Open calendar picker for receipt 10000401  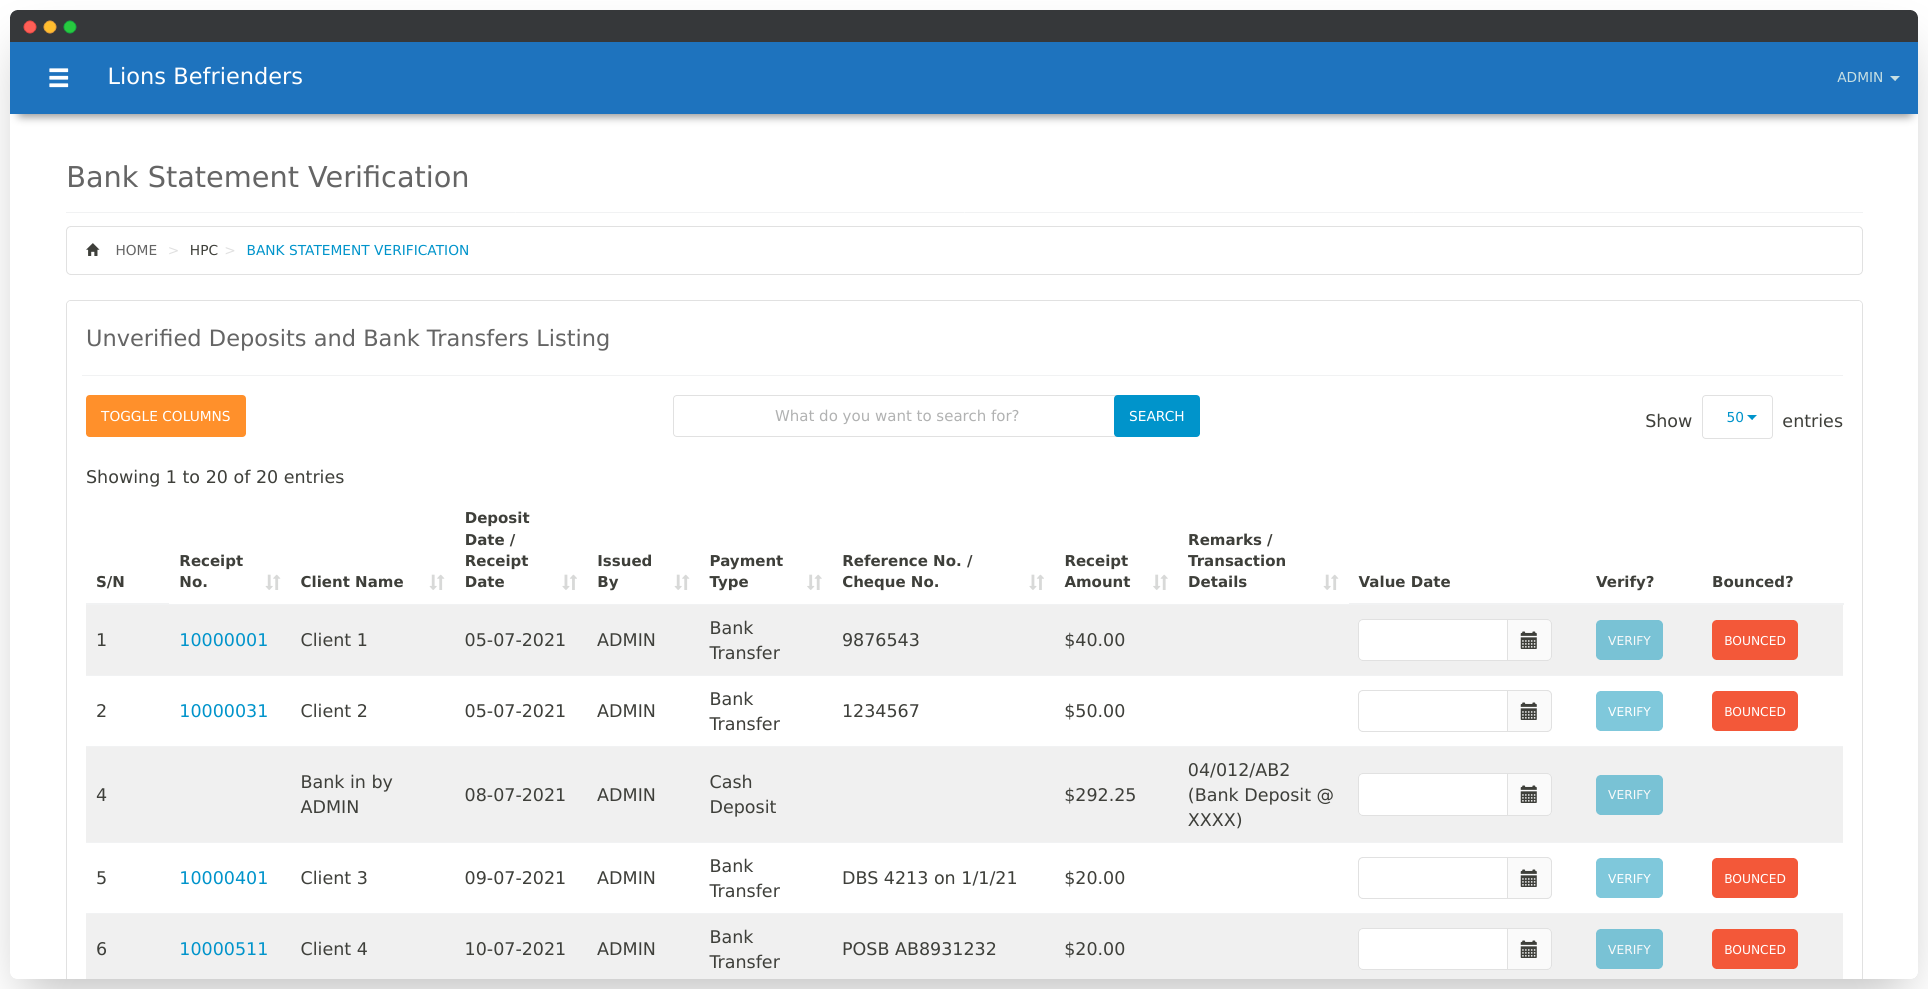tap(1528, 878)
